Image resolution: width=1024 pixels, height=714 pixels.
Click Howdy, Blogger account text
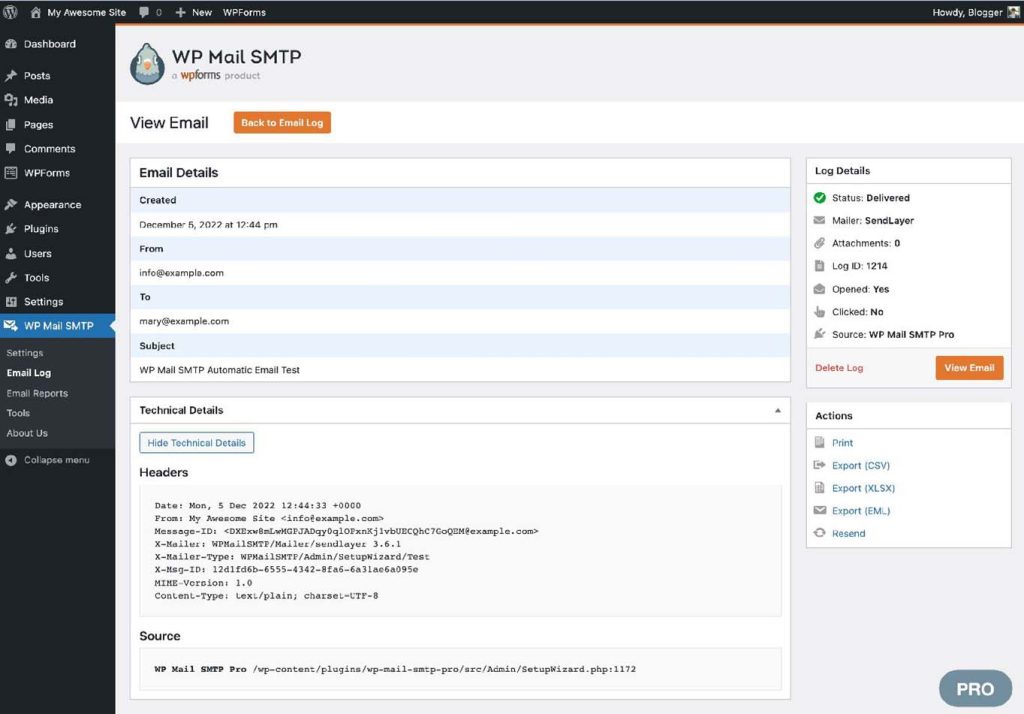[967, 12]
